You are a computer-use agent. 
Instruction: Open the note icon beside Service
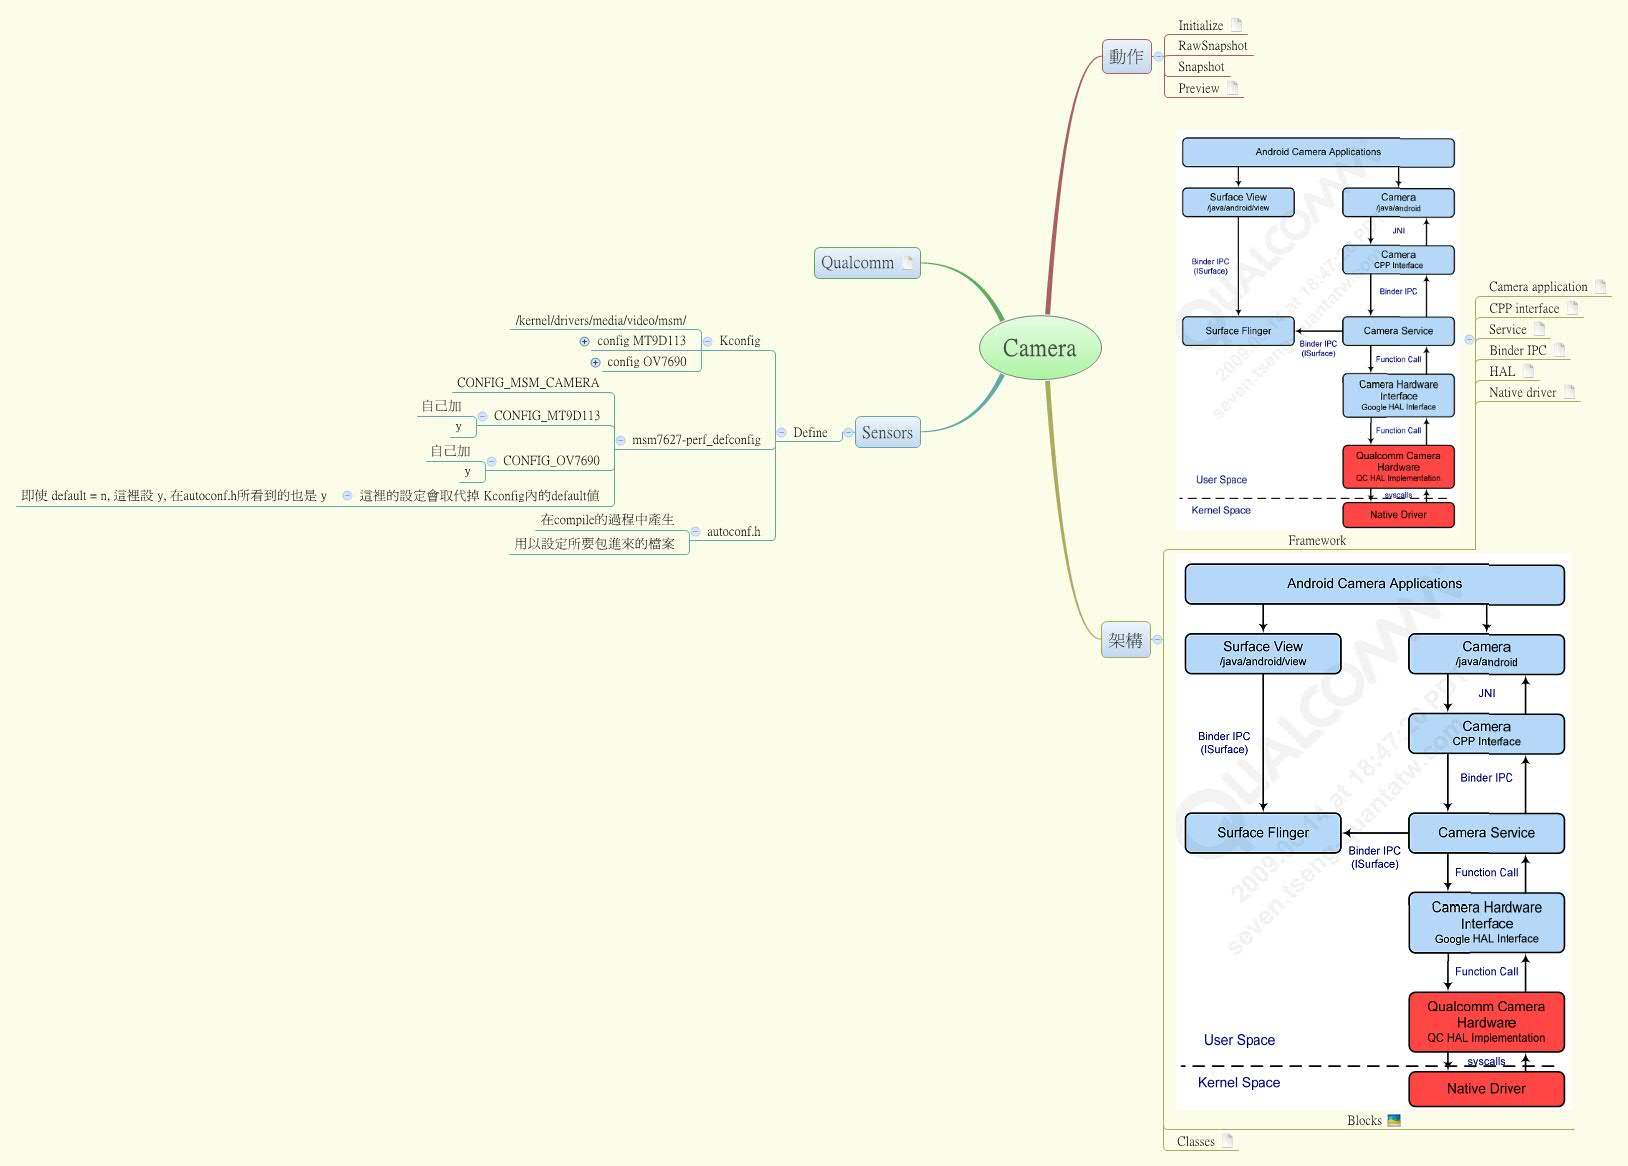pyautogui.click(x=1540, y=329)
